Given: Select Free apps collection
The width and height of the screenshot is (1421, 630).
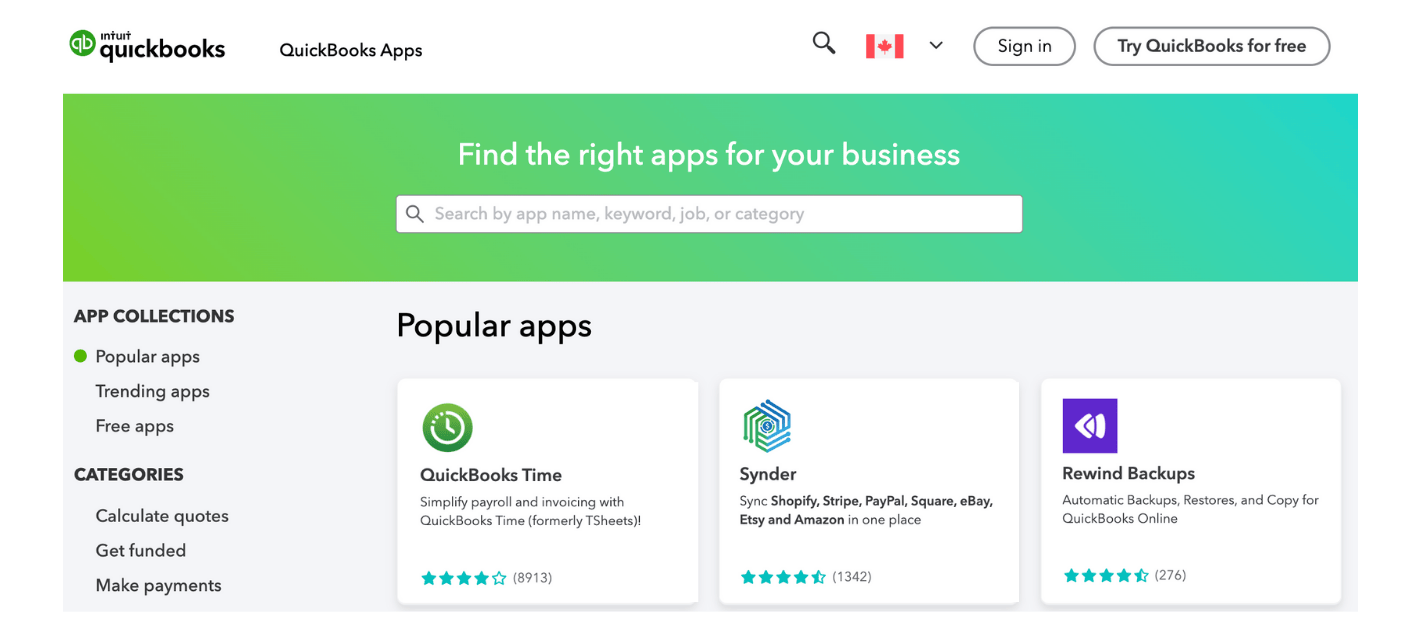Looking at the screenshot, I should (134, 426).
